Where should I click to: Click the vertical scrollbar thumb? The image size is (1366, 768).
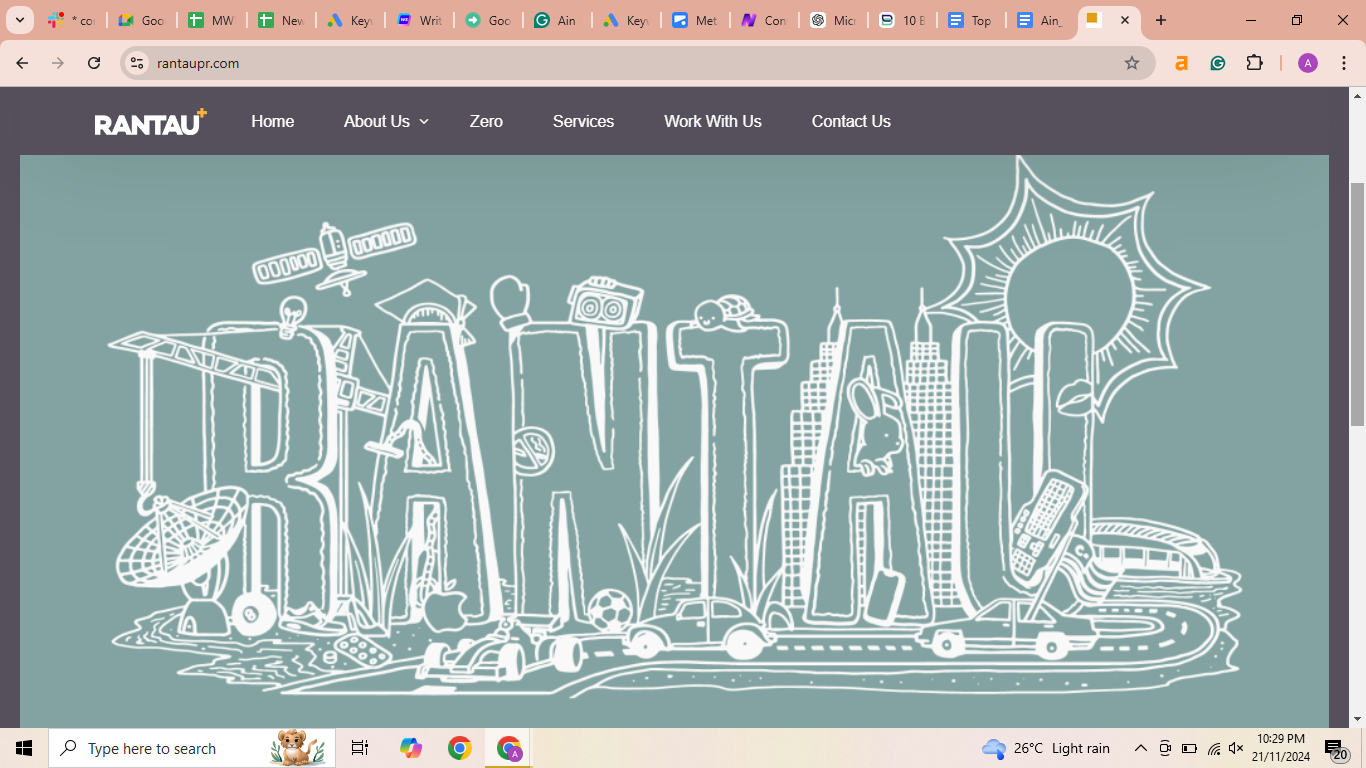click(x=1357, y=305)
